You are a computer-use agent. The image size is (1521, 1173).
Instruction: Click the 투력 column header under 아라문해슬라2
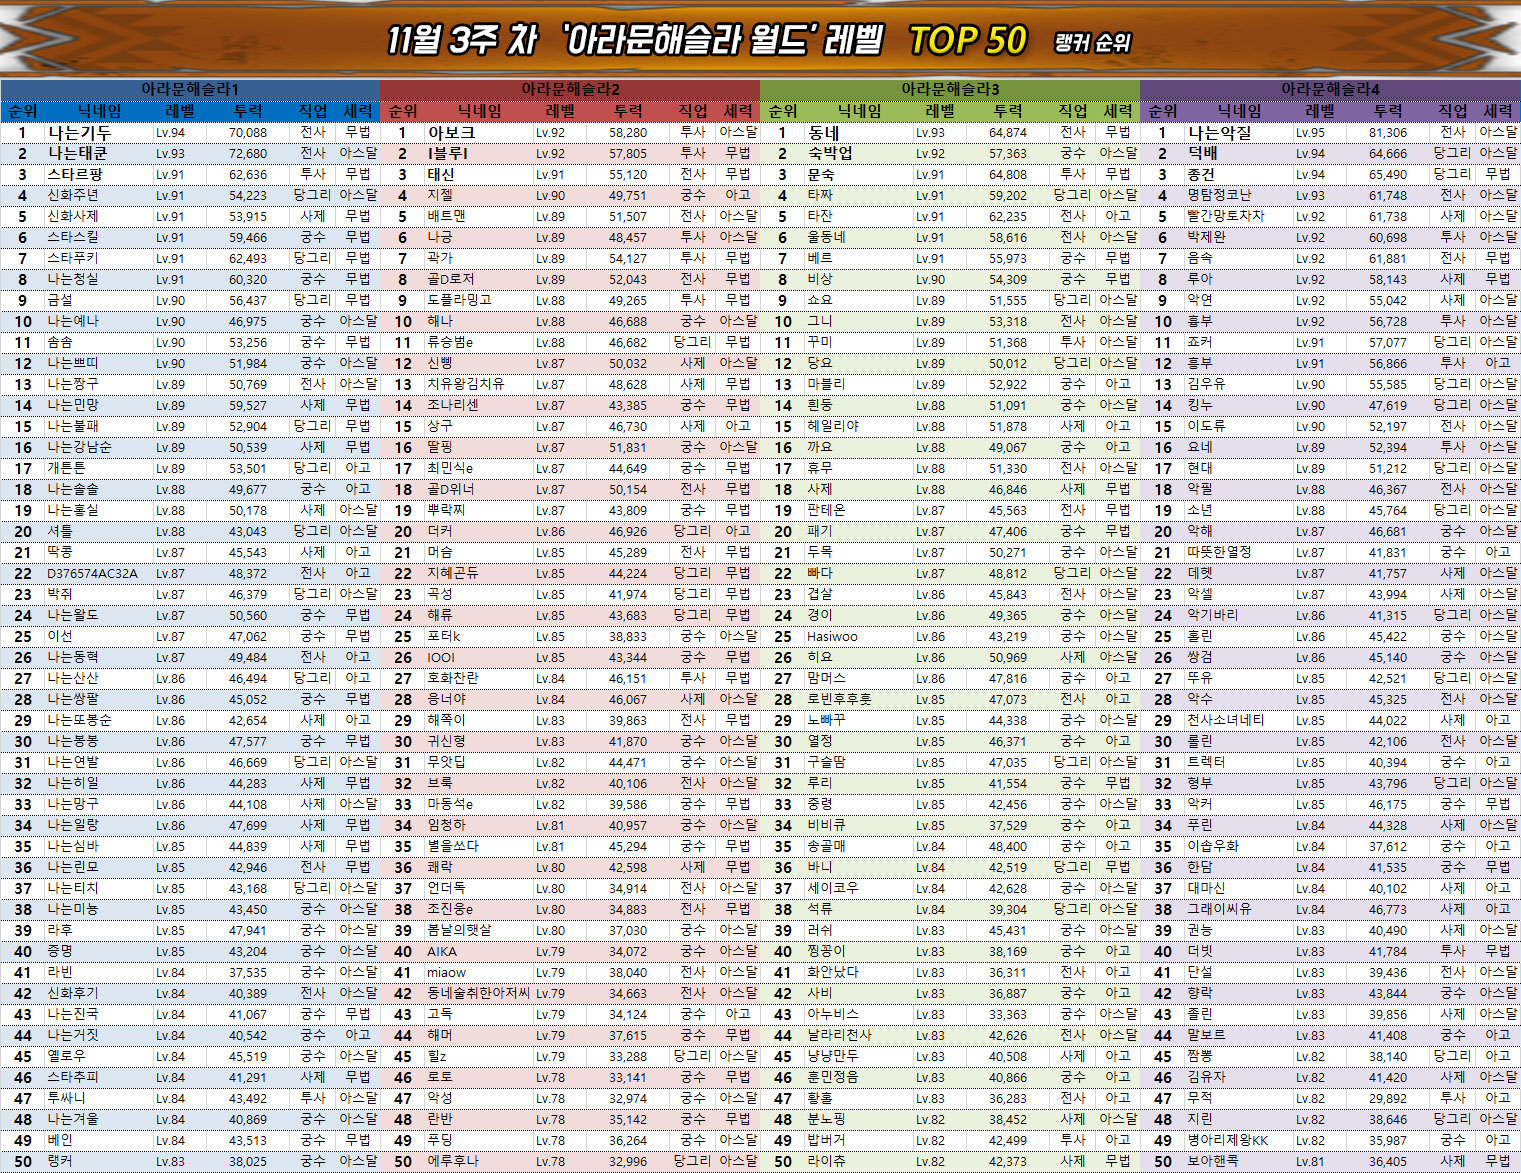(x=628, y=111)
